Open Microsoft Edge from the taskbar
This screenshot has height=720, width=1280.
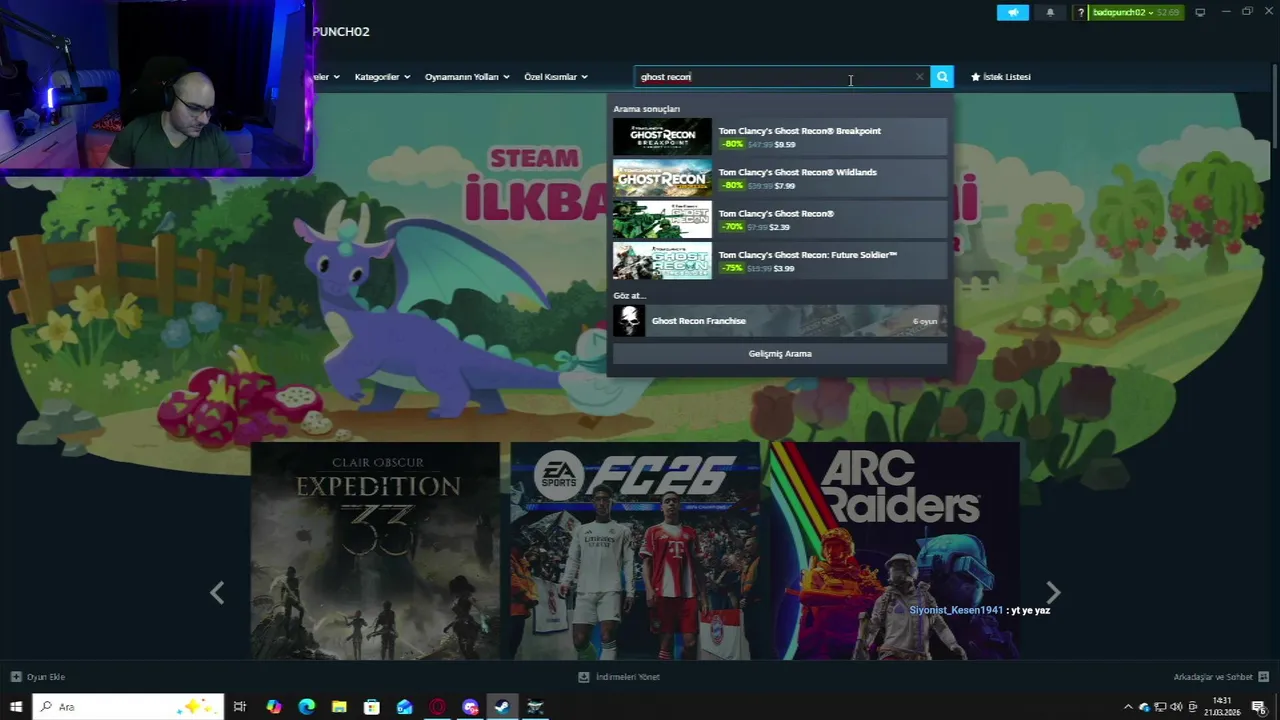(307, 707)
